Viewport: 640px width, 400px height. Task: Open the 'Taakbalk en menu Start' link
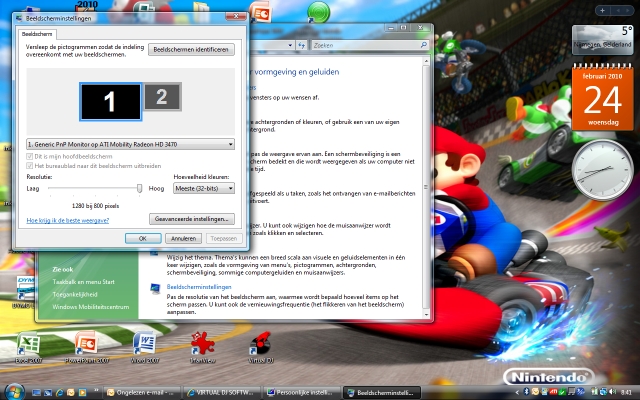84,282
